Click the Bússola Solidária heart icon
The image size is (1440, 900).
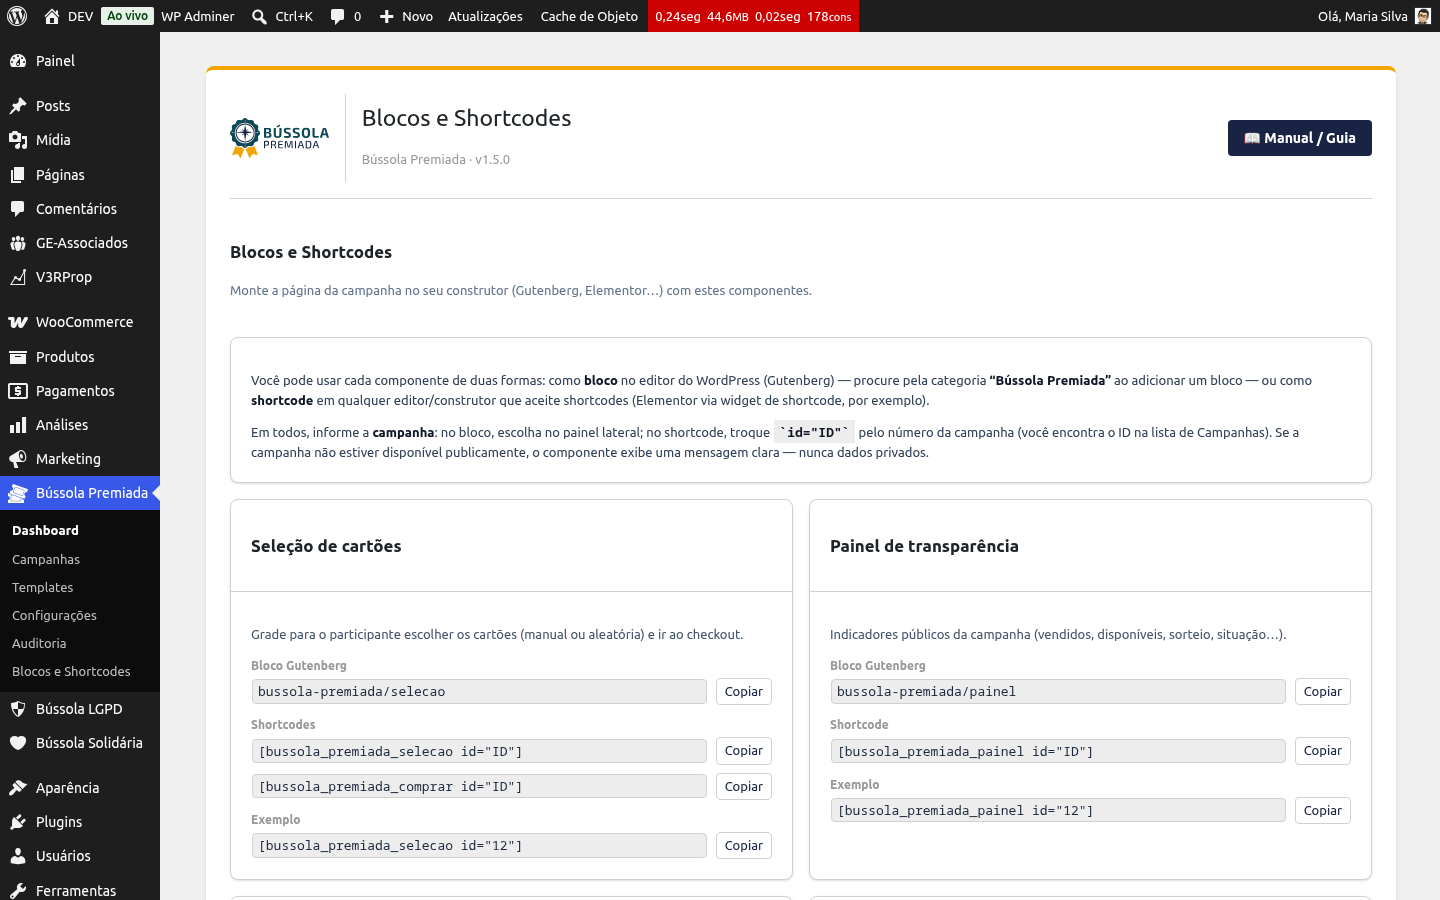click(x=18, y=743)
